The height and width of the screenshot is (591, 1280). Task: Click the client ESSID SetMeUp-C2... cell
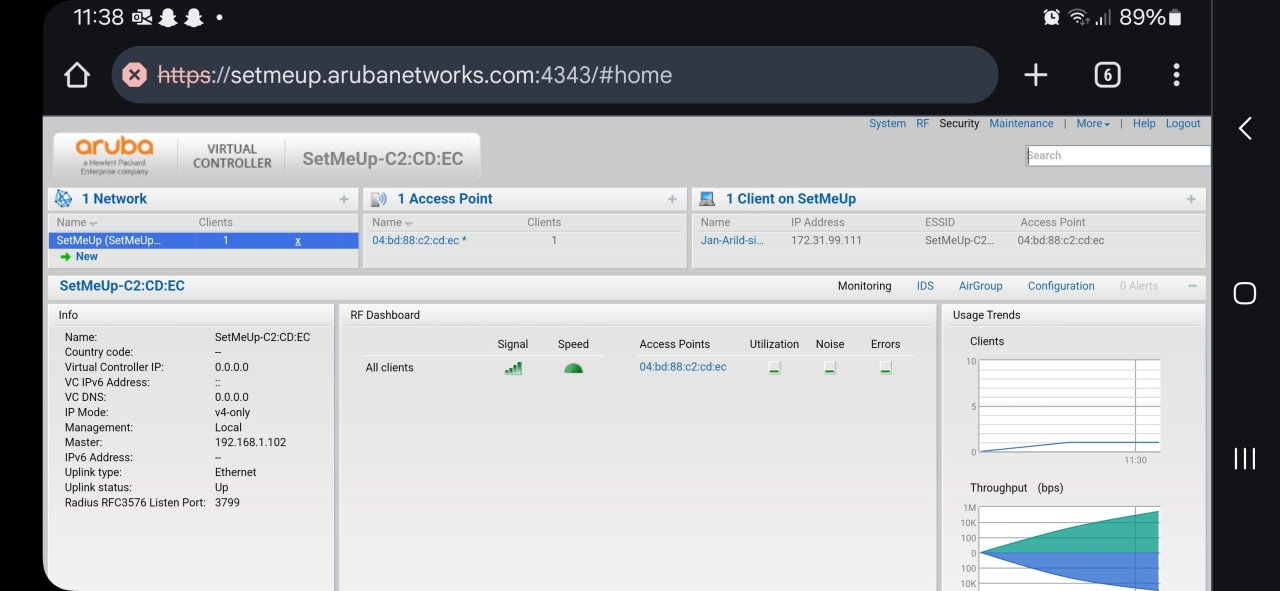point(960,241)
